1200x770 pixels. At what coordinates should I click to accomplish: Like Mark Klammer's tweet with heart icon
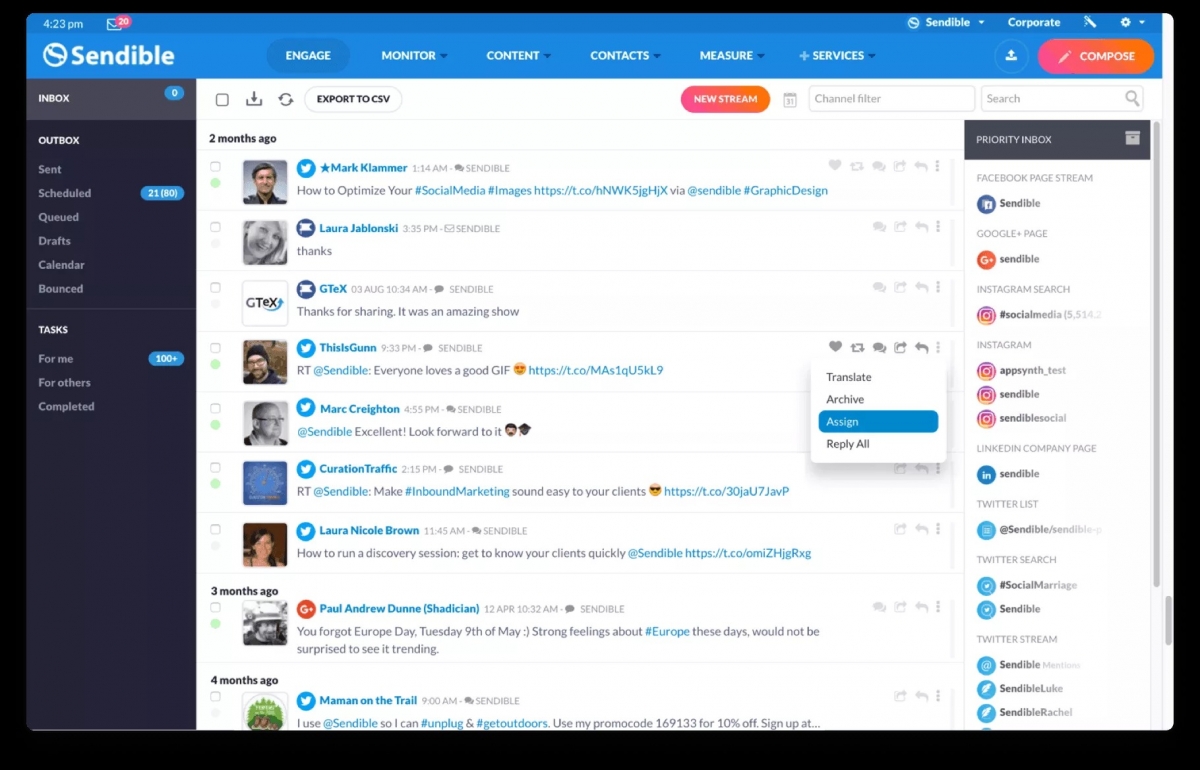point(835,166)
